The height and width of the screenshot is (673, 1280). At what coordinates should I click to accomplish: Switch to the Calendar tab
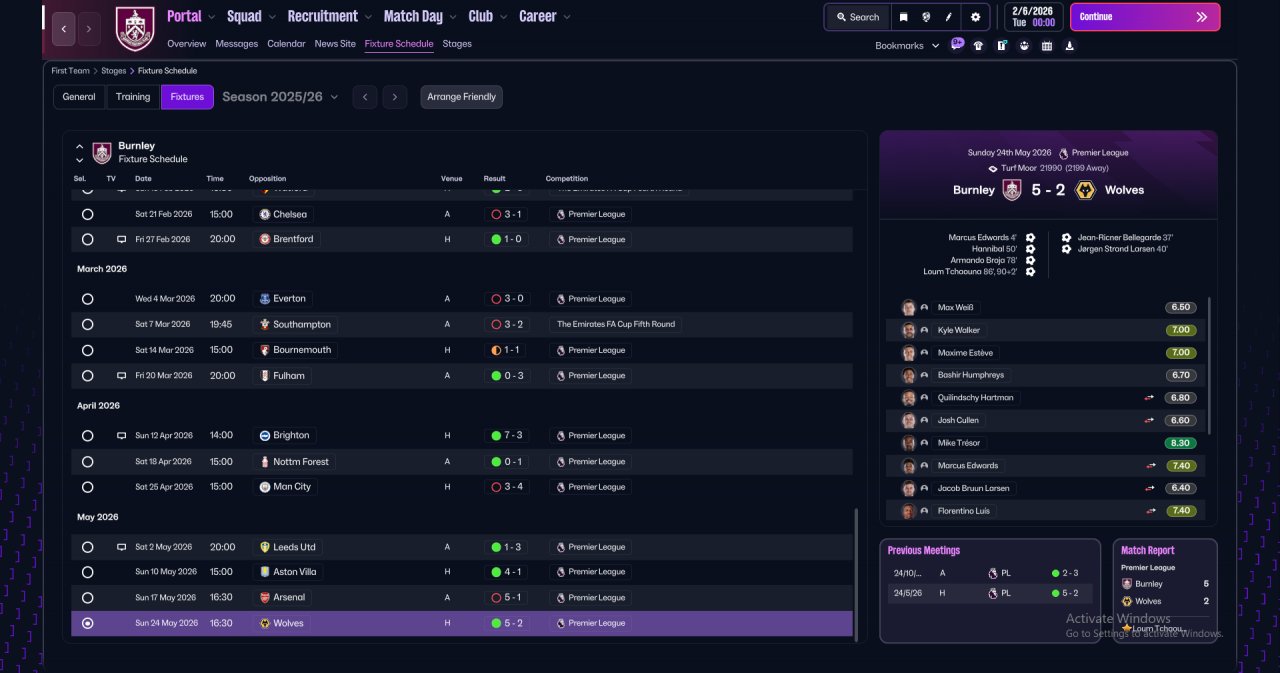(286, 44)
